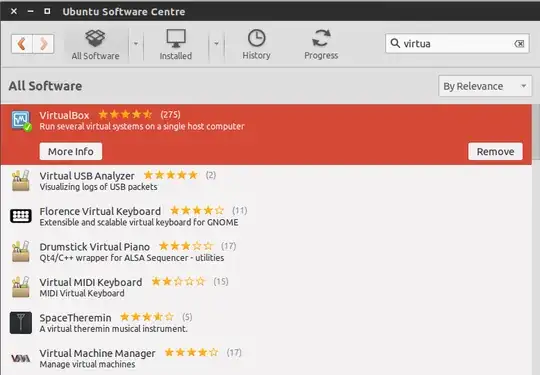Viewport: 540px width, 375px height.
Task: Open More Info for VirtualBox
Action: [x=71, y=152]
